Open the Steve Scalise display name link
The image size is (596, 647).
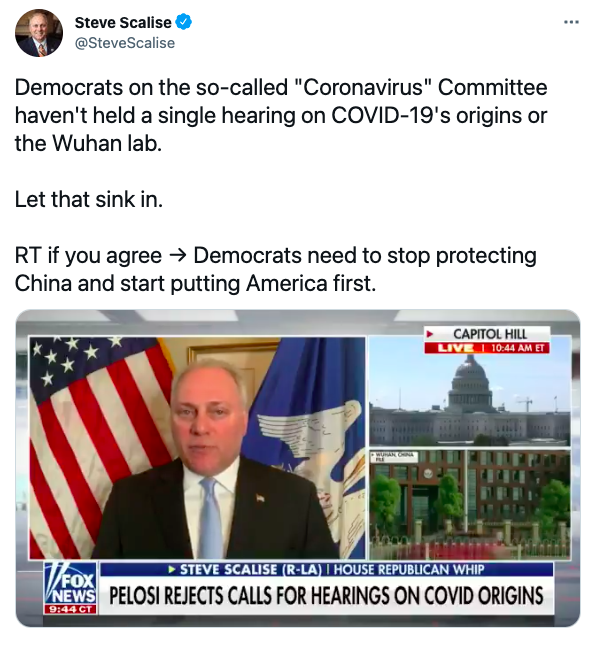[123, 22]
